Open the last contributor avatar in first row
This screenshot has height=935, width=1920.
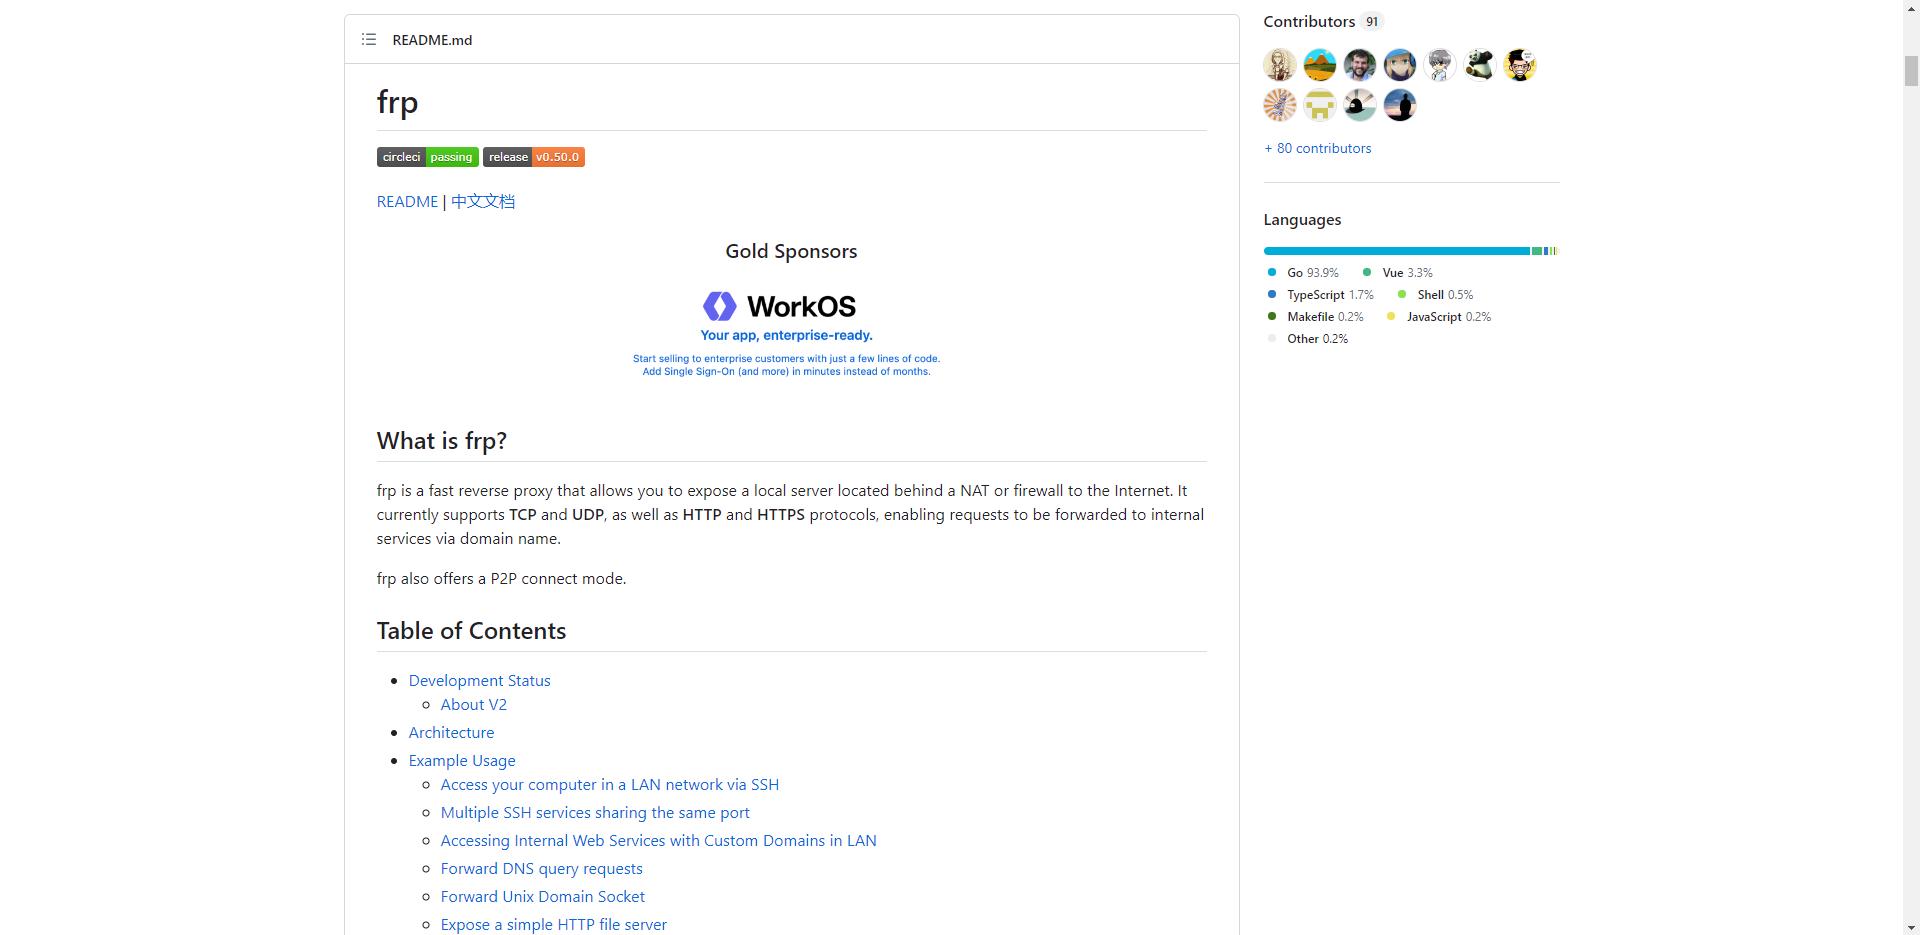pyautogui.click(x=1520, y=65)
